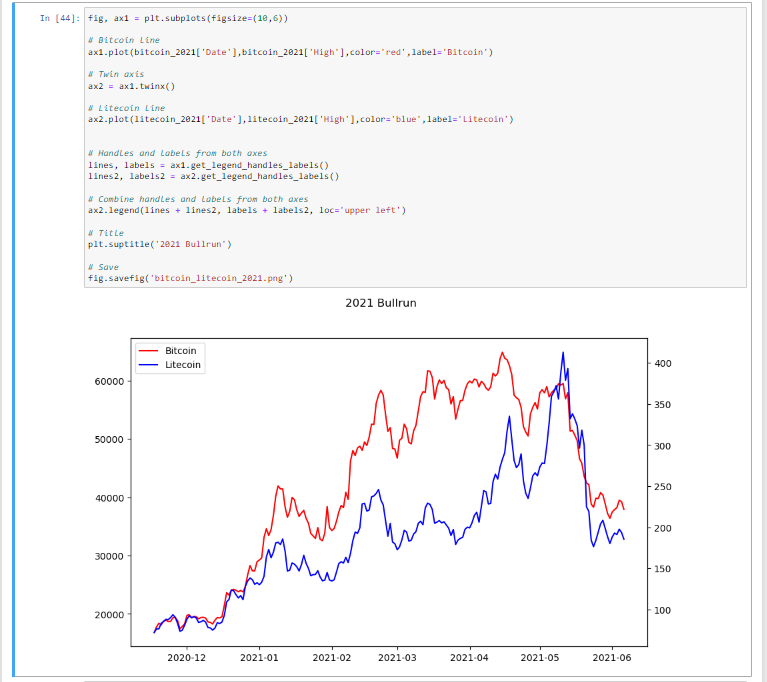Viewport: 767px width, 682px height.
Task: Click the 60000 left y-axis tick label
Action: pyautogui.click(x=102, y=381)
